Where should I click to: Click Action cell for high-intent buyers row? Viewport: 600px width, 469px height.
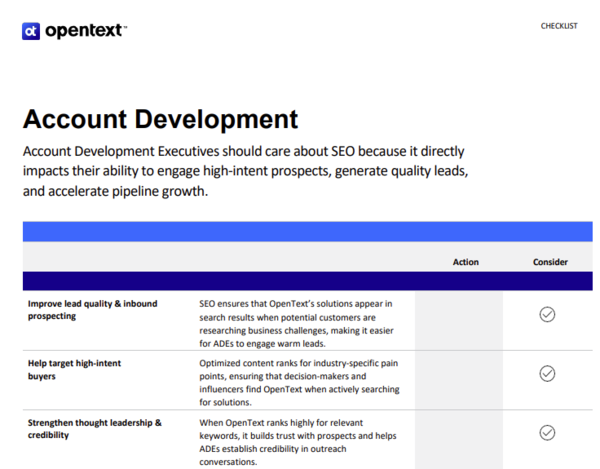[465, 381]
